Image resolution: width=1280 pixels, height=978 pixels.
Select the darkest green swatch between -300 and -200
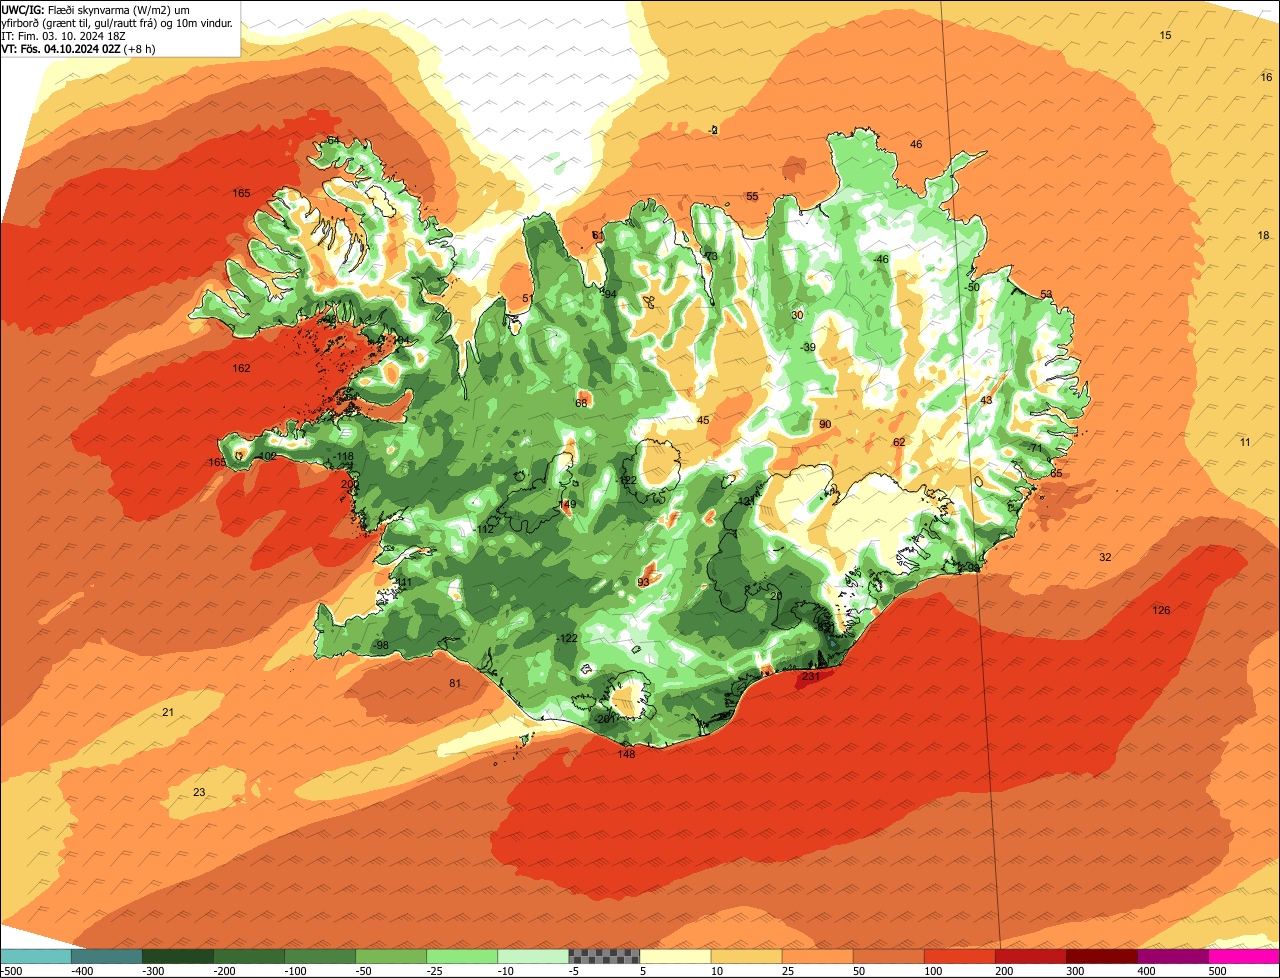coord(177,956)
